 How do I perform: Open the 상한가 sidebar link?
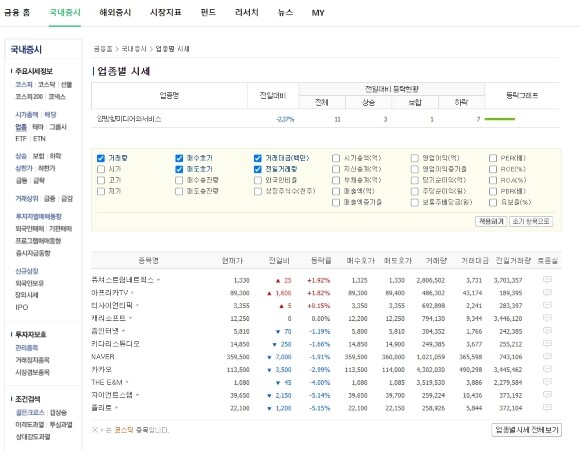coord(24,169)
